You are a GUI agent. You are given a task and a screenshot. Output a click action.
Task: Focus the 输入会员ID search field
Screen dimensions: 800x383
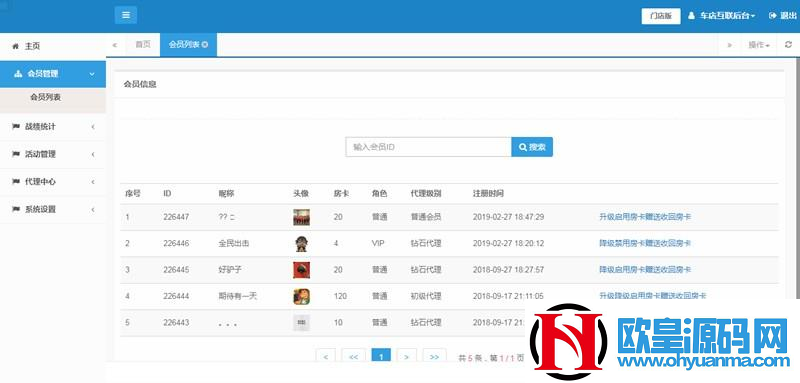tap(428, 147)
